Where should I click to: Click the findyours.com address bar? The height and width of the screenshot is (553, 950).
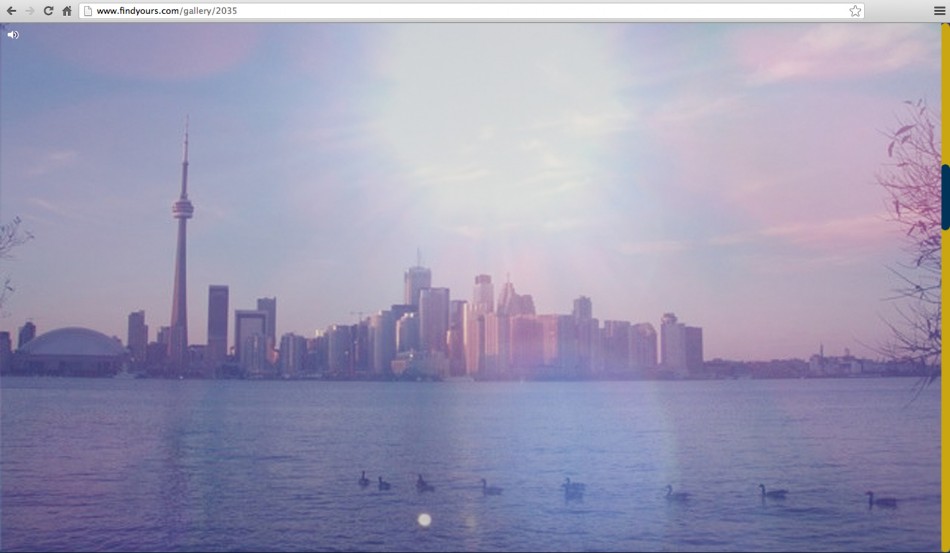(x=471, y=11)
